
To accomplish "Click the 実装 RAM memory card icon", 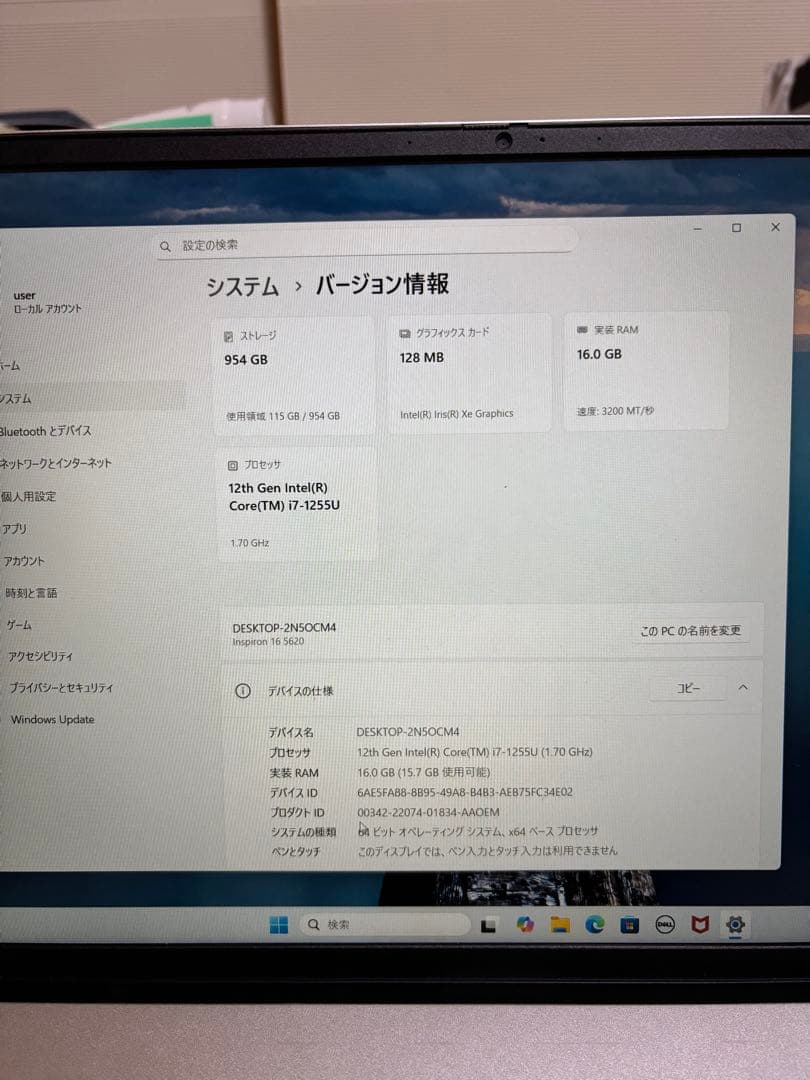I will (x=584, y=330).
